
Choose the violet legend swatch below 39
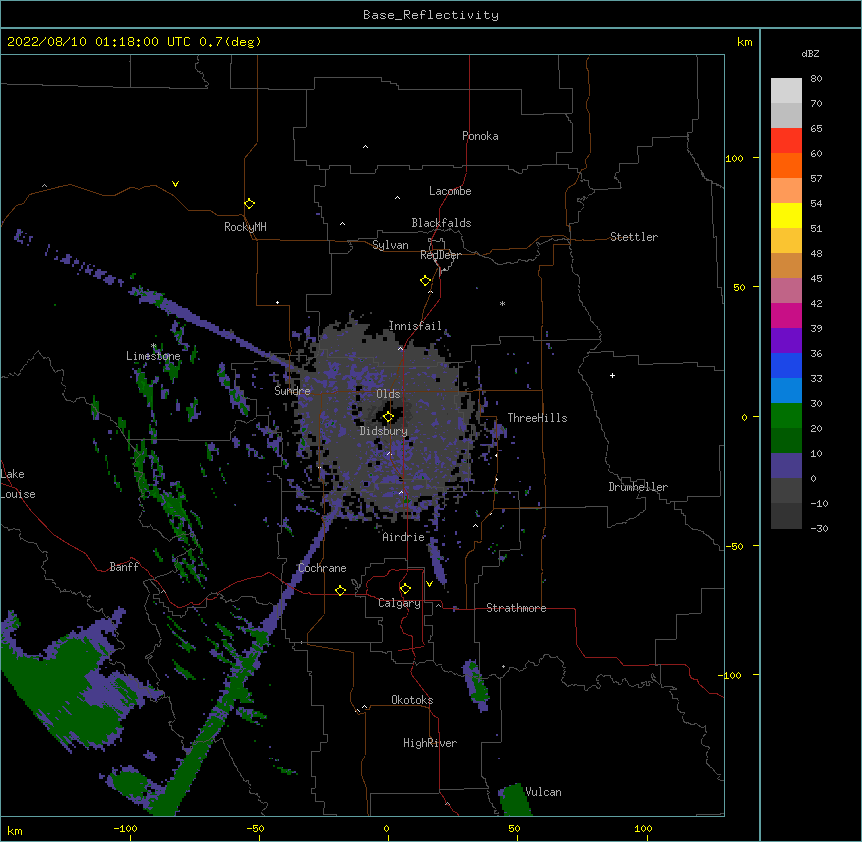pos(786,341)
